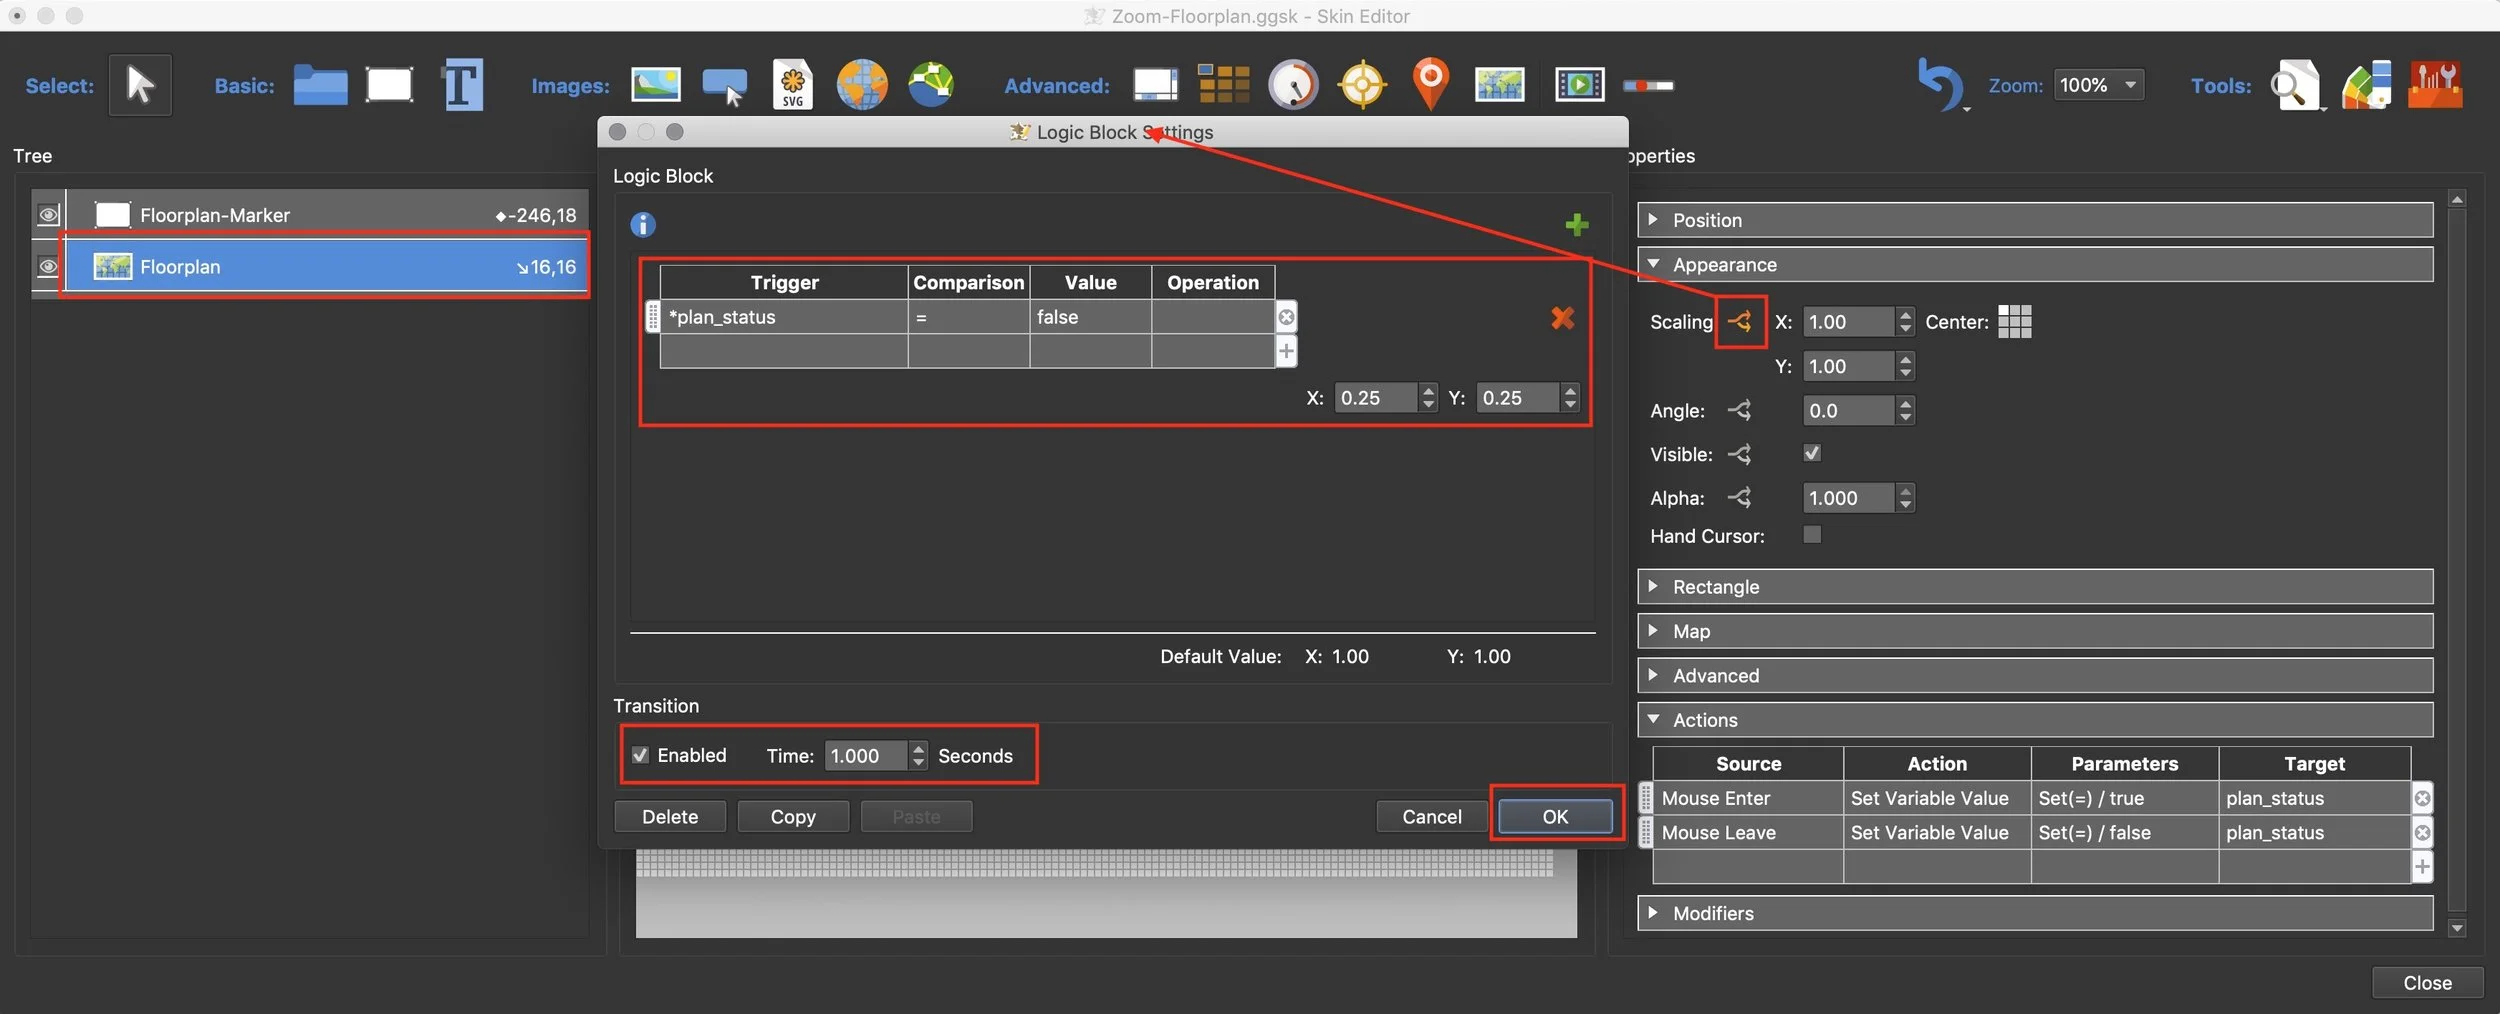Select the Floorplan-Marker tree item

[327, 215]
